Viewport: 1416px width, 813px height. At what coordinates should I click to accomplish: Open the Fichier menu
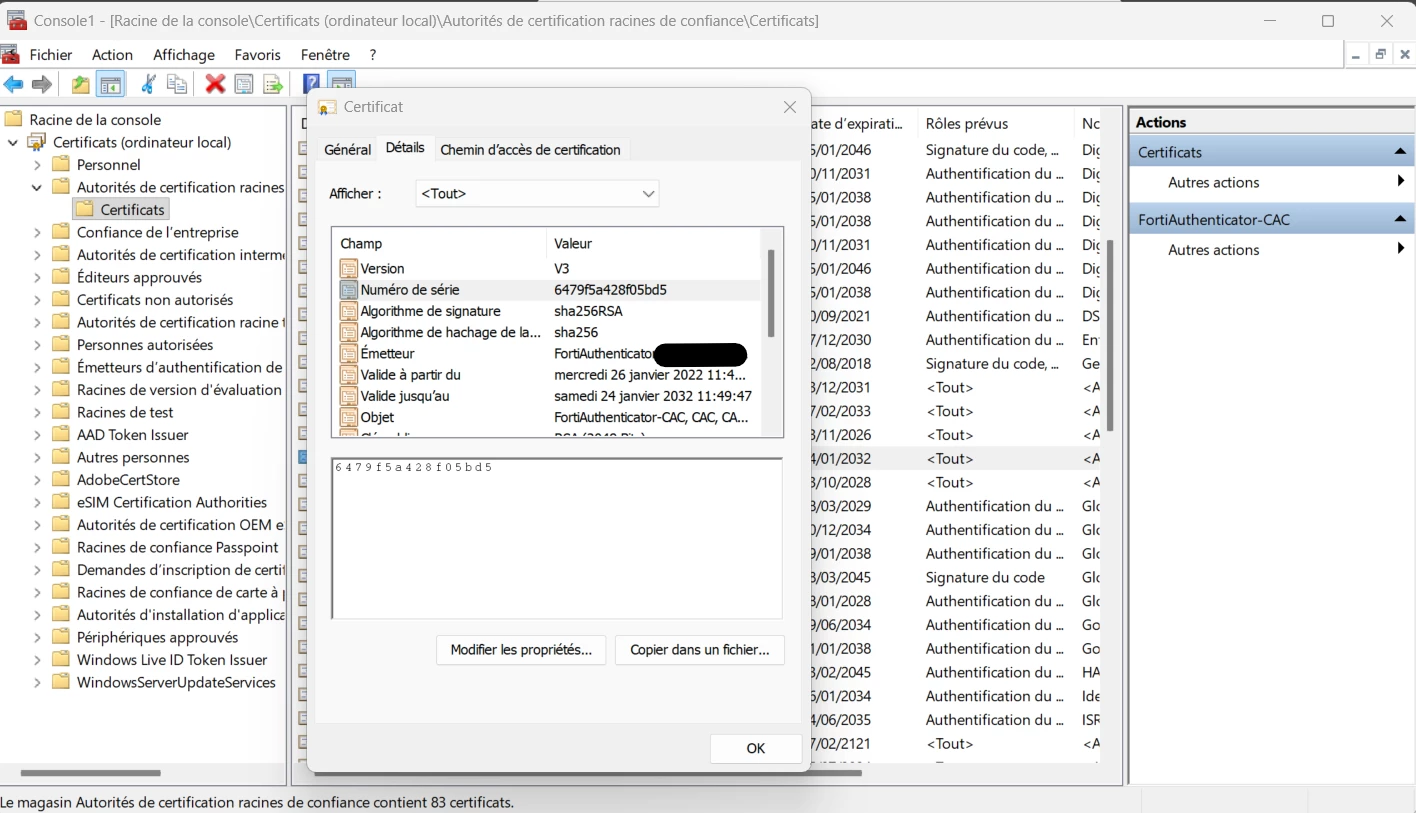[x=51, y=55]
